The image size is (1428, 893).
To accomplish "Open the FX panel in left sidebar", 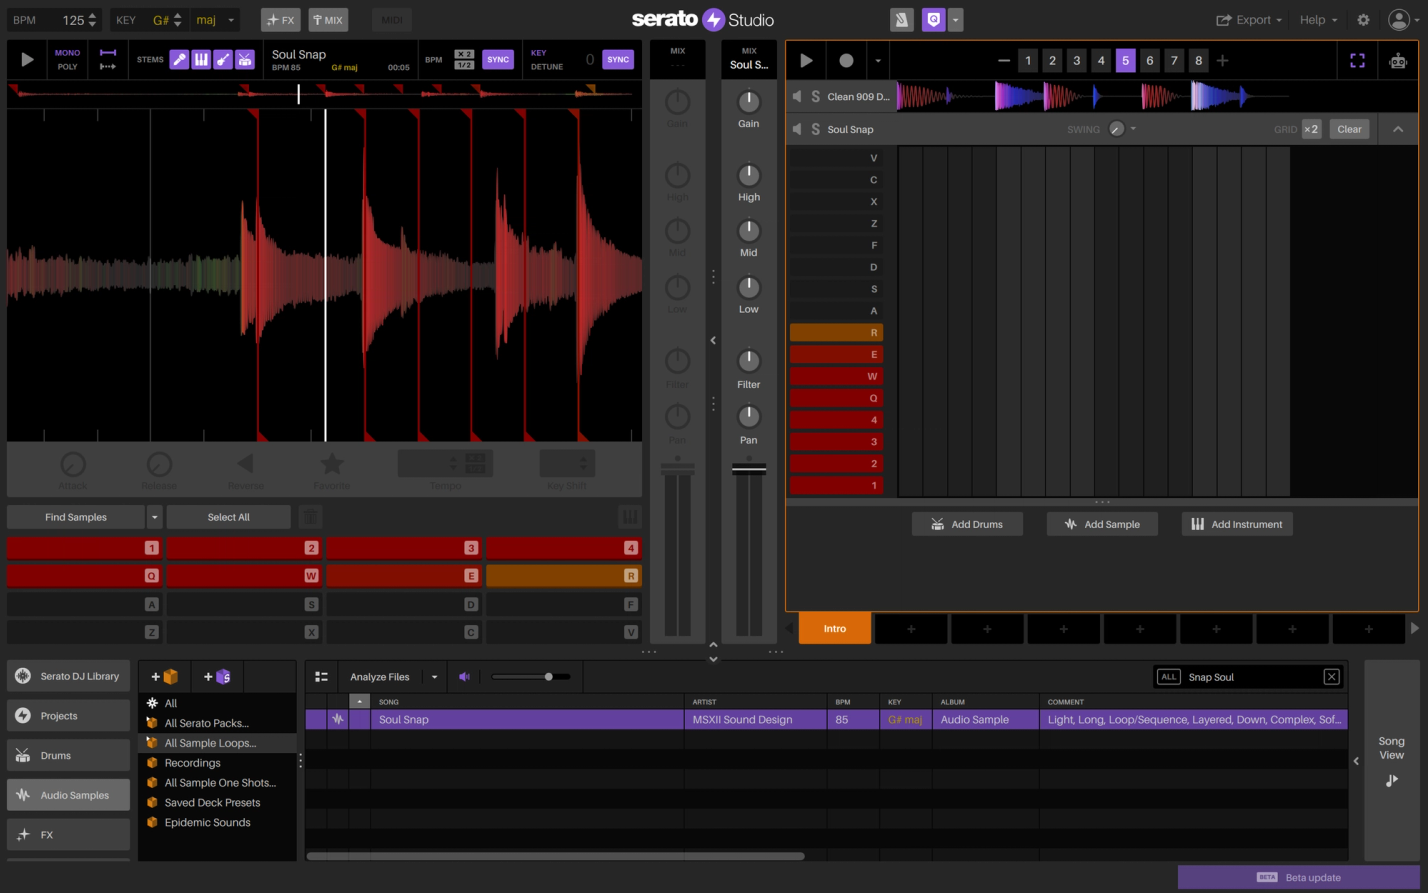I will (68, 834).
